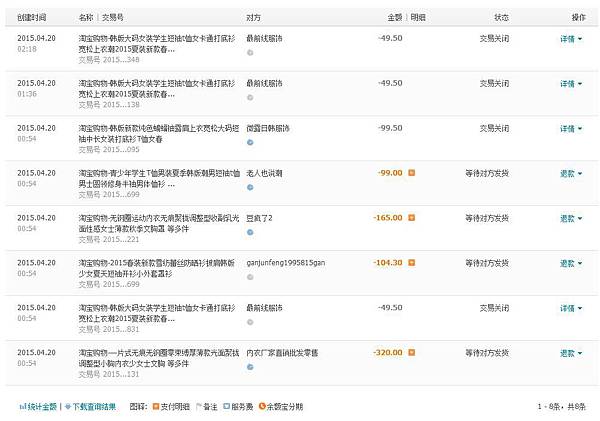600x421 pixels.
Task: Click the blue chat icon under 豆底了2
Action: pos(250,232)
